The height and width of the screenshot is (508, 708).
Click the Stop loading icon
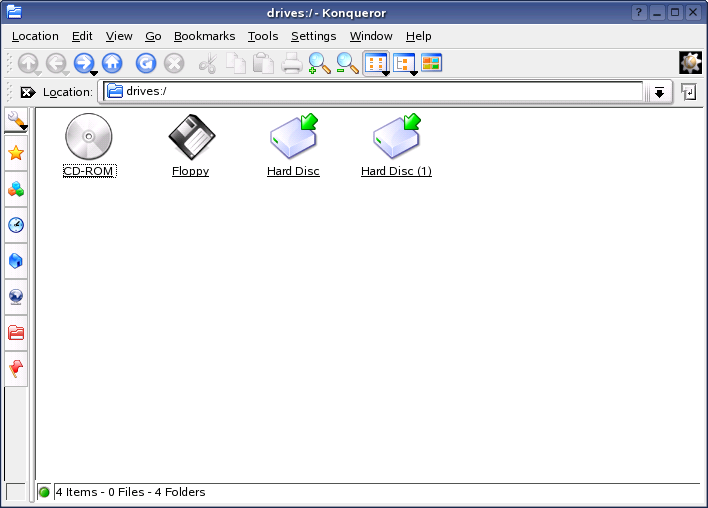[174, 63]
